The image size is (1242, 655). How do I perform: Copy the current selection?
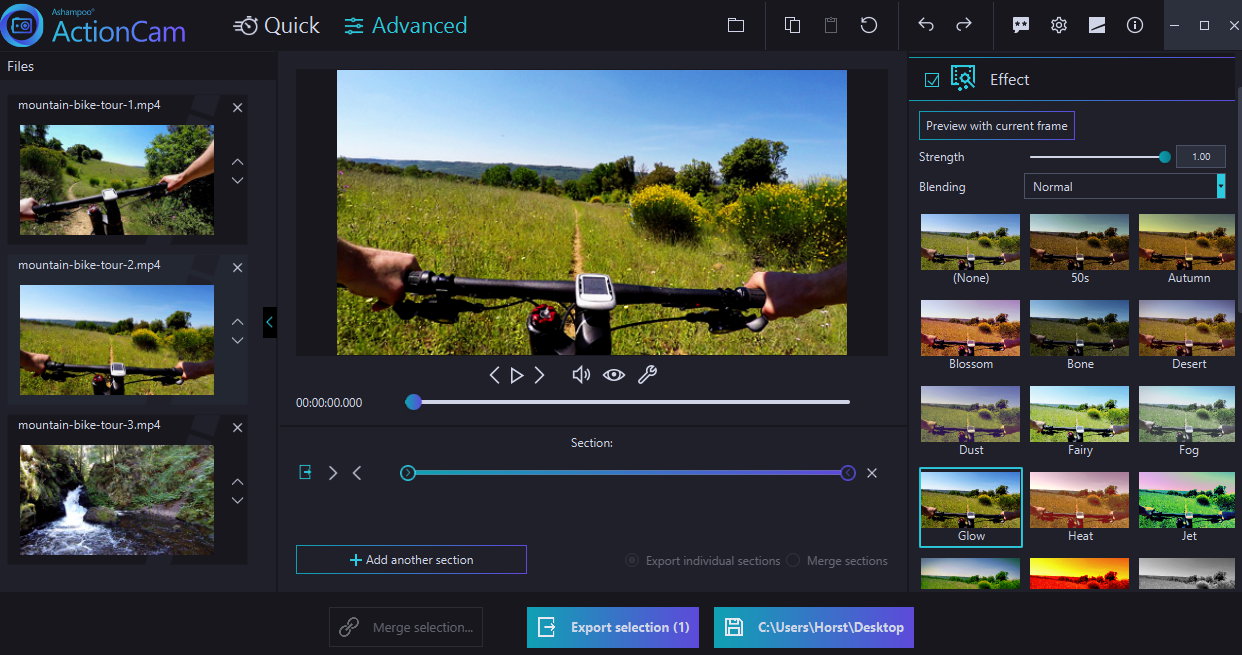pyautogui.click(x=791, y=25)
